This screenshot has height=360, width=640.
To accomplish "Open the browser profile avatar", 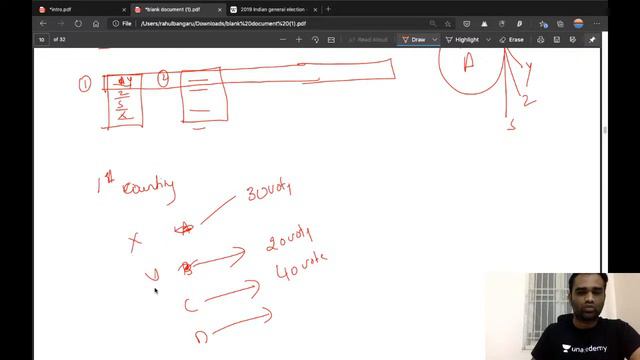I will point(578,24).
